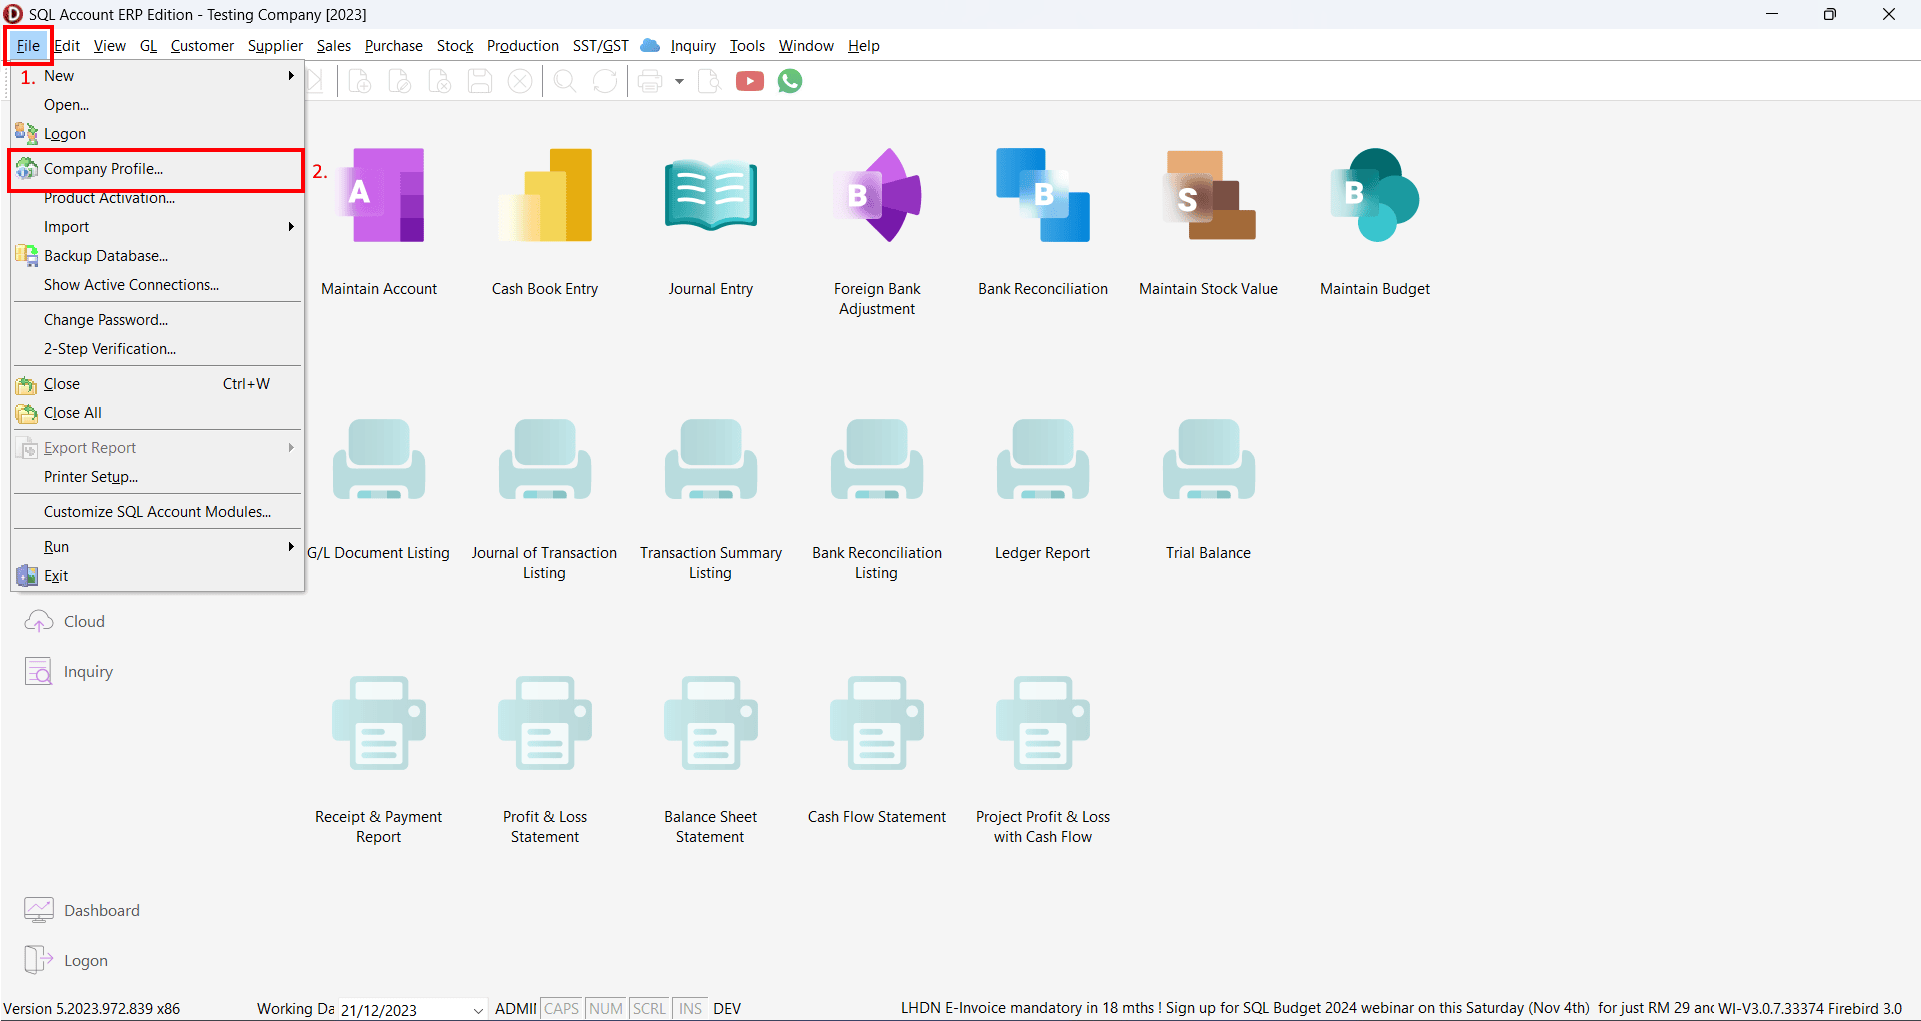1921x1021 pixels.
Task: Click Dashboard in the sidebar
Action: point(101,910)
